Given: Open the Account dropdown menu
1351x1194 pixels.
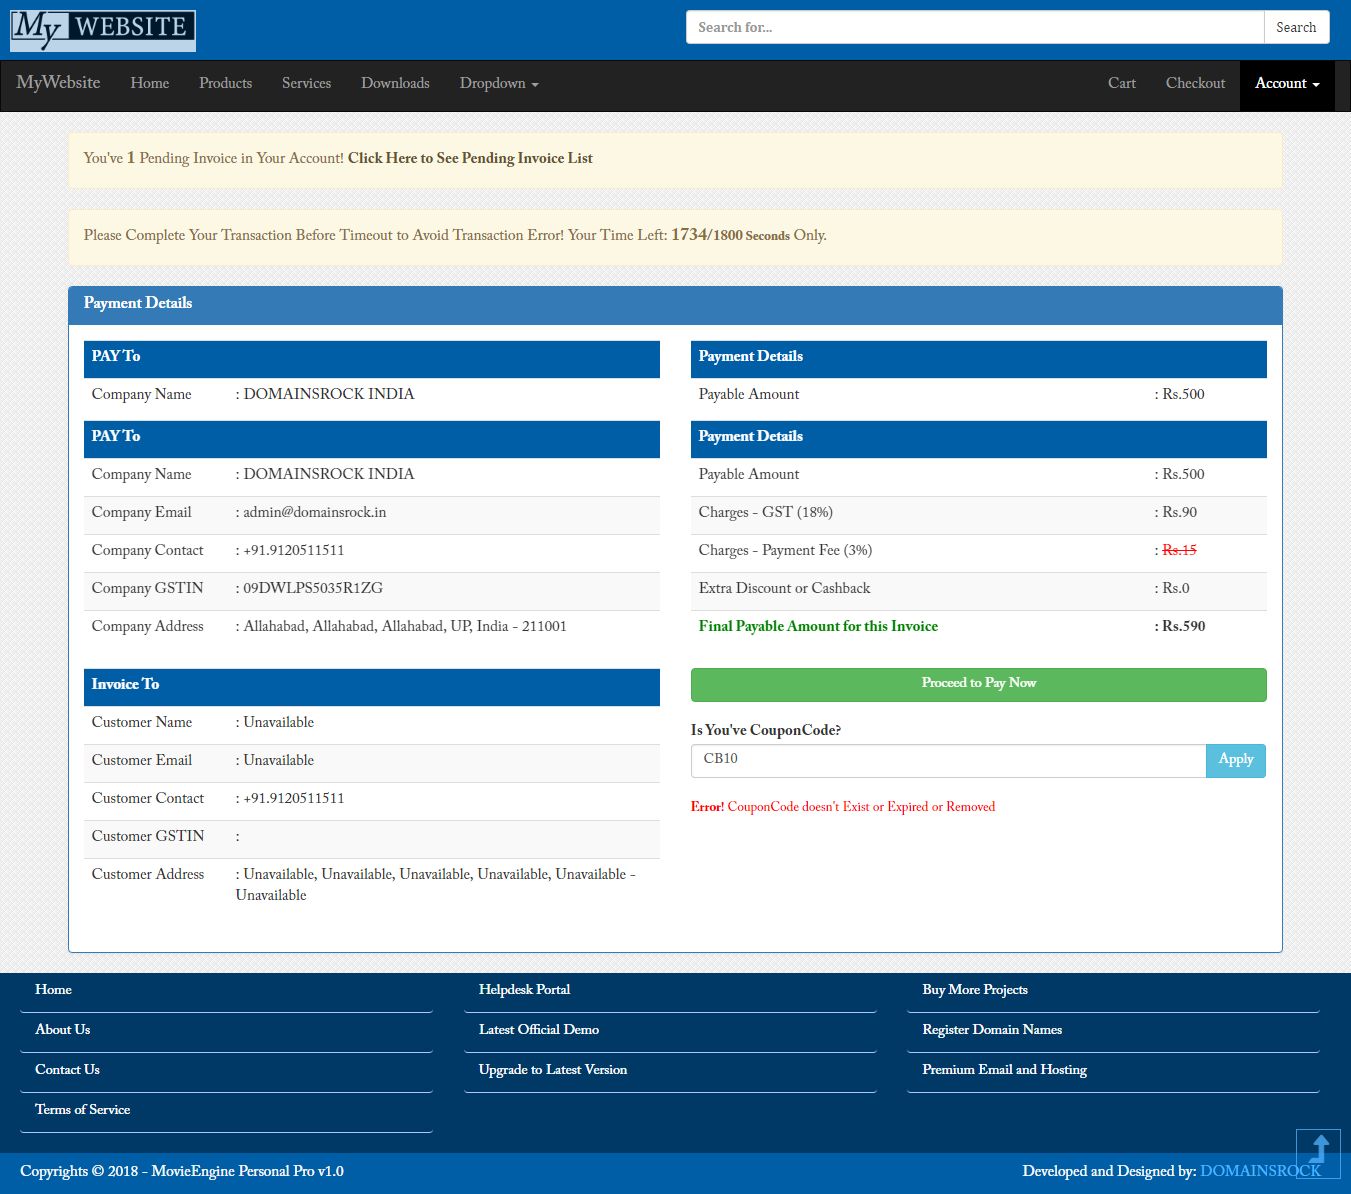Looking at the screenshot, I should (x=1287, y=84).
